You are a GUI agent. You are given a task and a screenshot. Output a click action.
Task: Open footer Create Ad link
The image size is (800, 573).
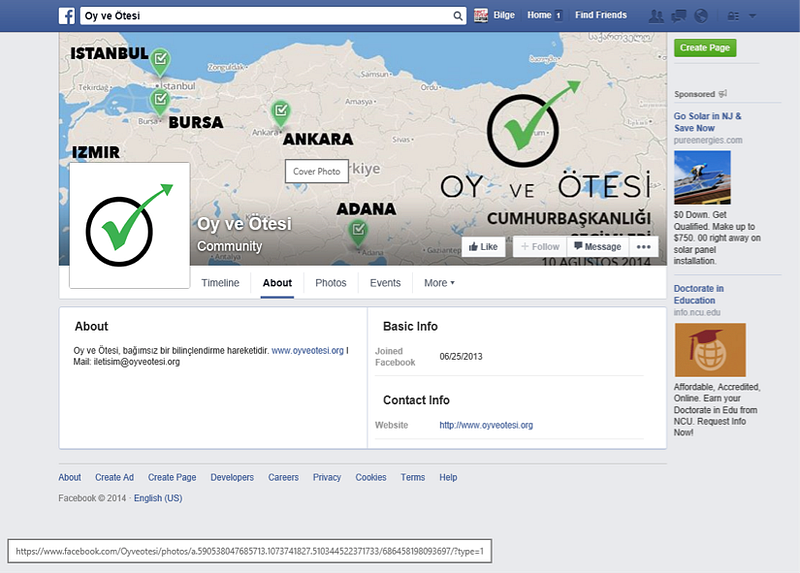(114, 477)
